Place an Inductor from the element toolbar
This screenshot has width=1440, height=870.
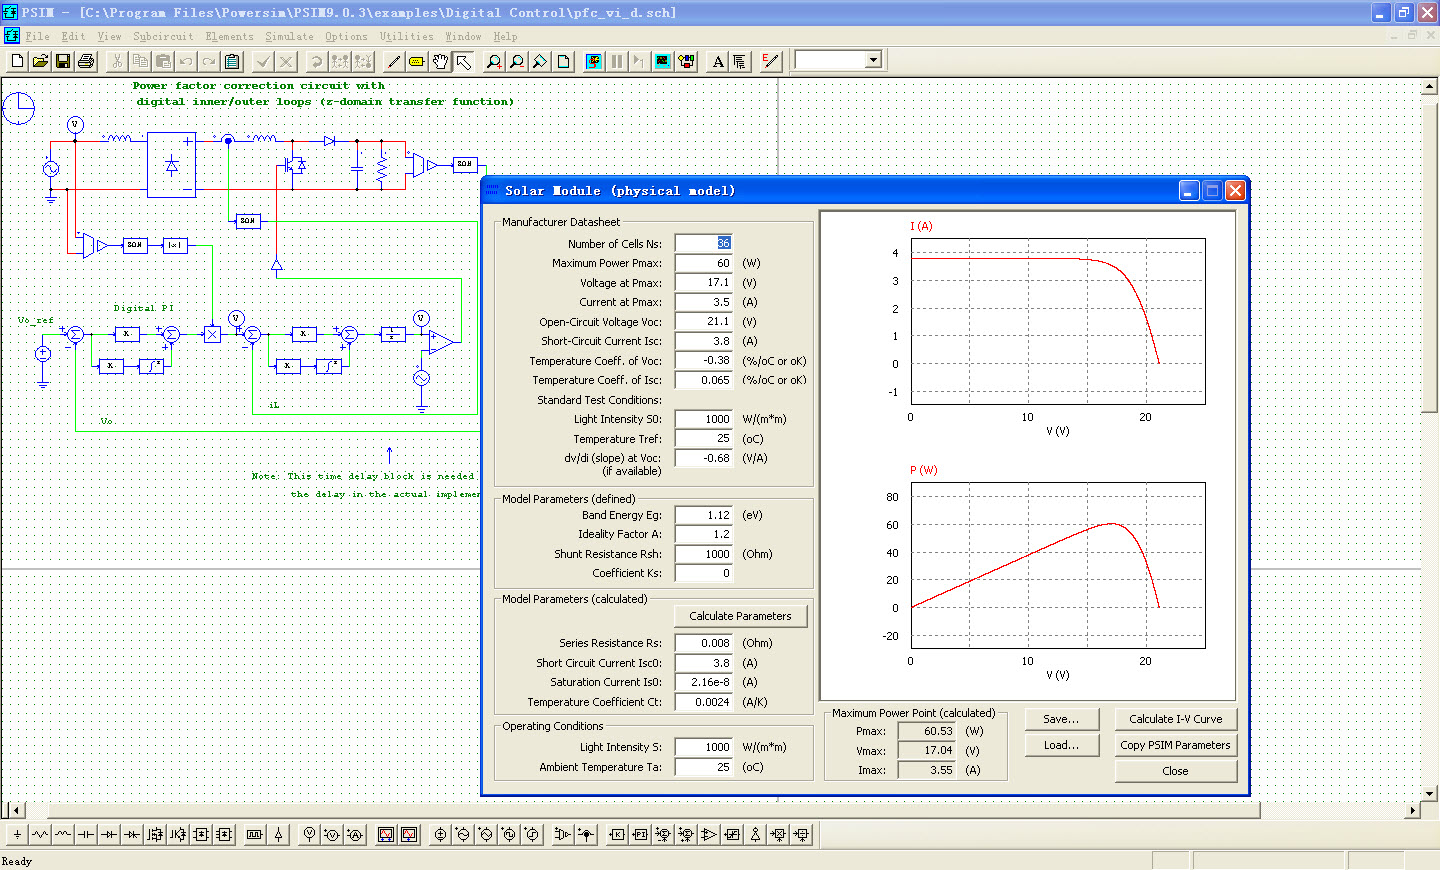[x=63, y=834]
